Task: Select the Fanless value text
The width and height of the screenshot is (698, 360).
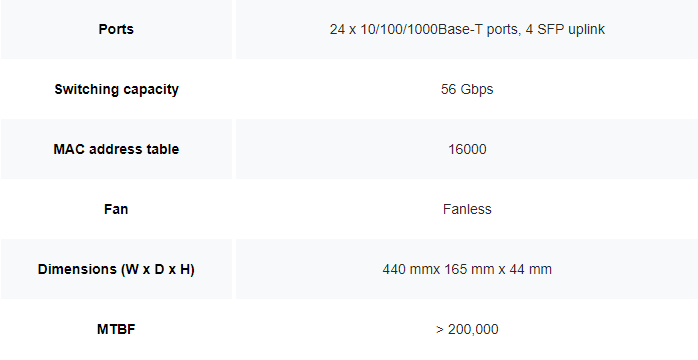Action: (x=467, y=209)
